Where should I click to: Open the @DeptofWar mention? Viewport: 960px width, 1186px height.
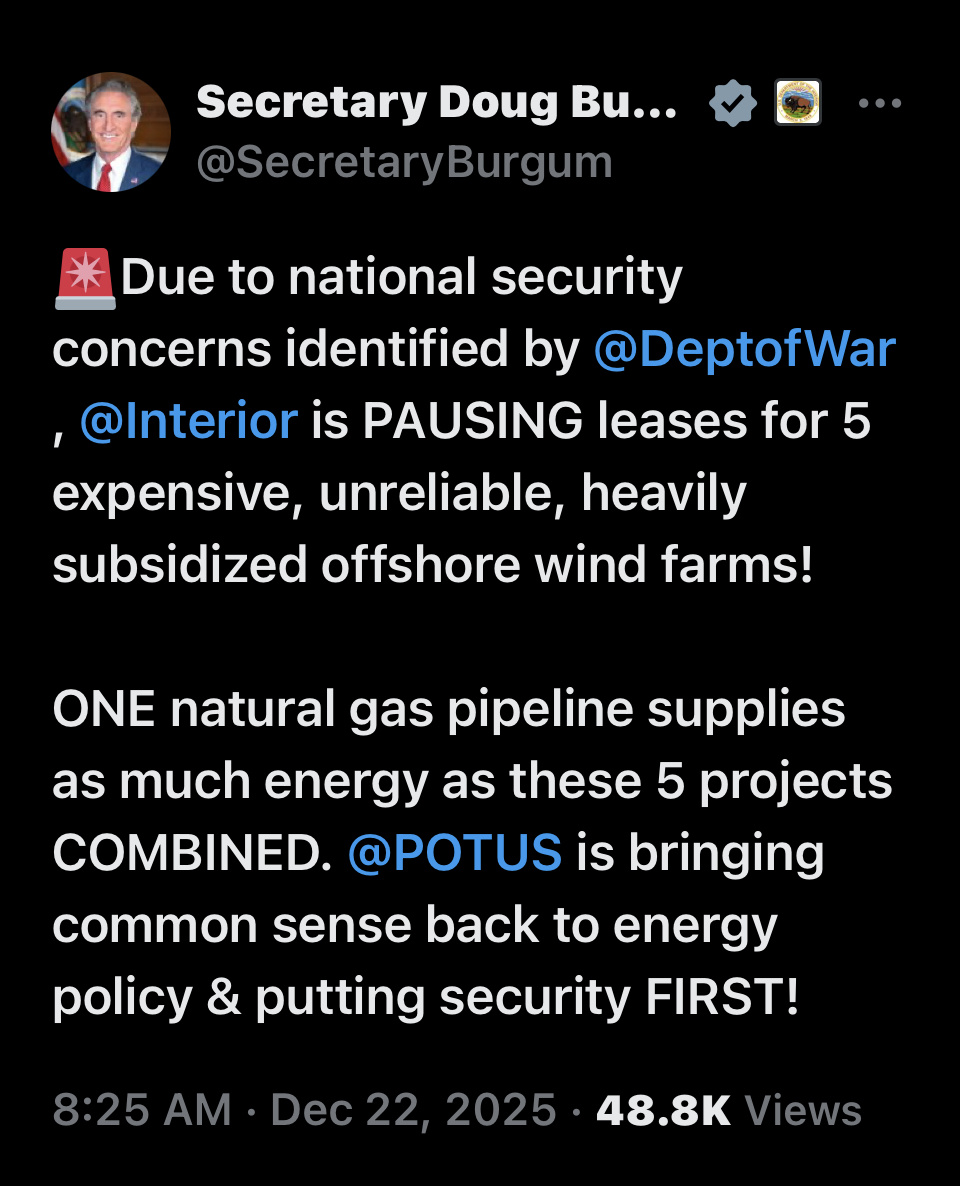(744, 349)
